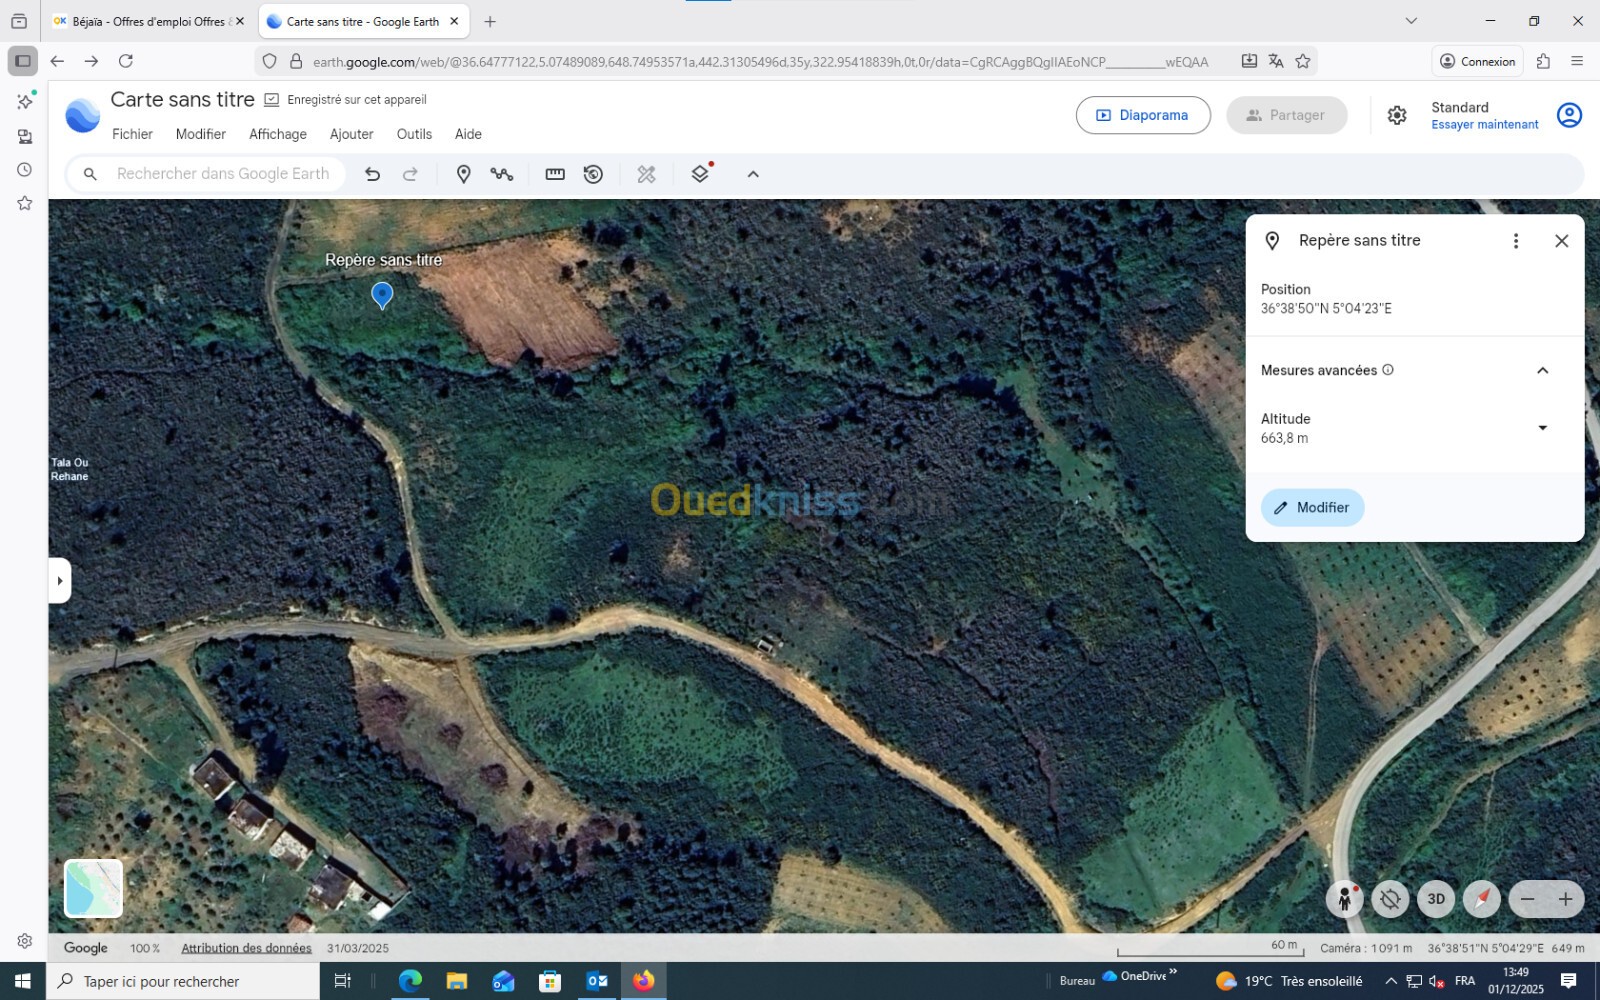Switch to Béjaïa Offres d'emploi tab
Screen dimensions: 1600x1000
pos(148,21)
